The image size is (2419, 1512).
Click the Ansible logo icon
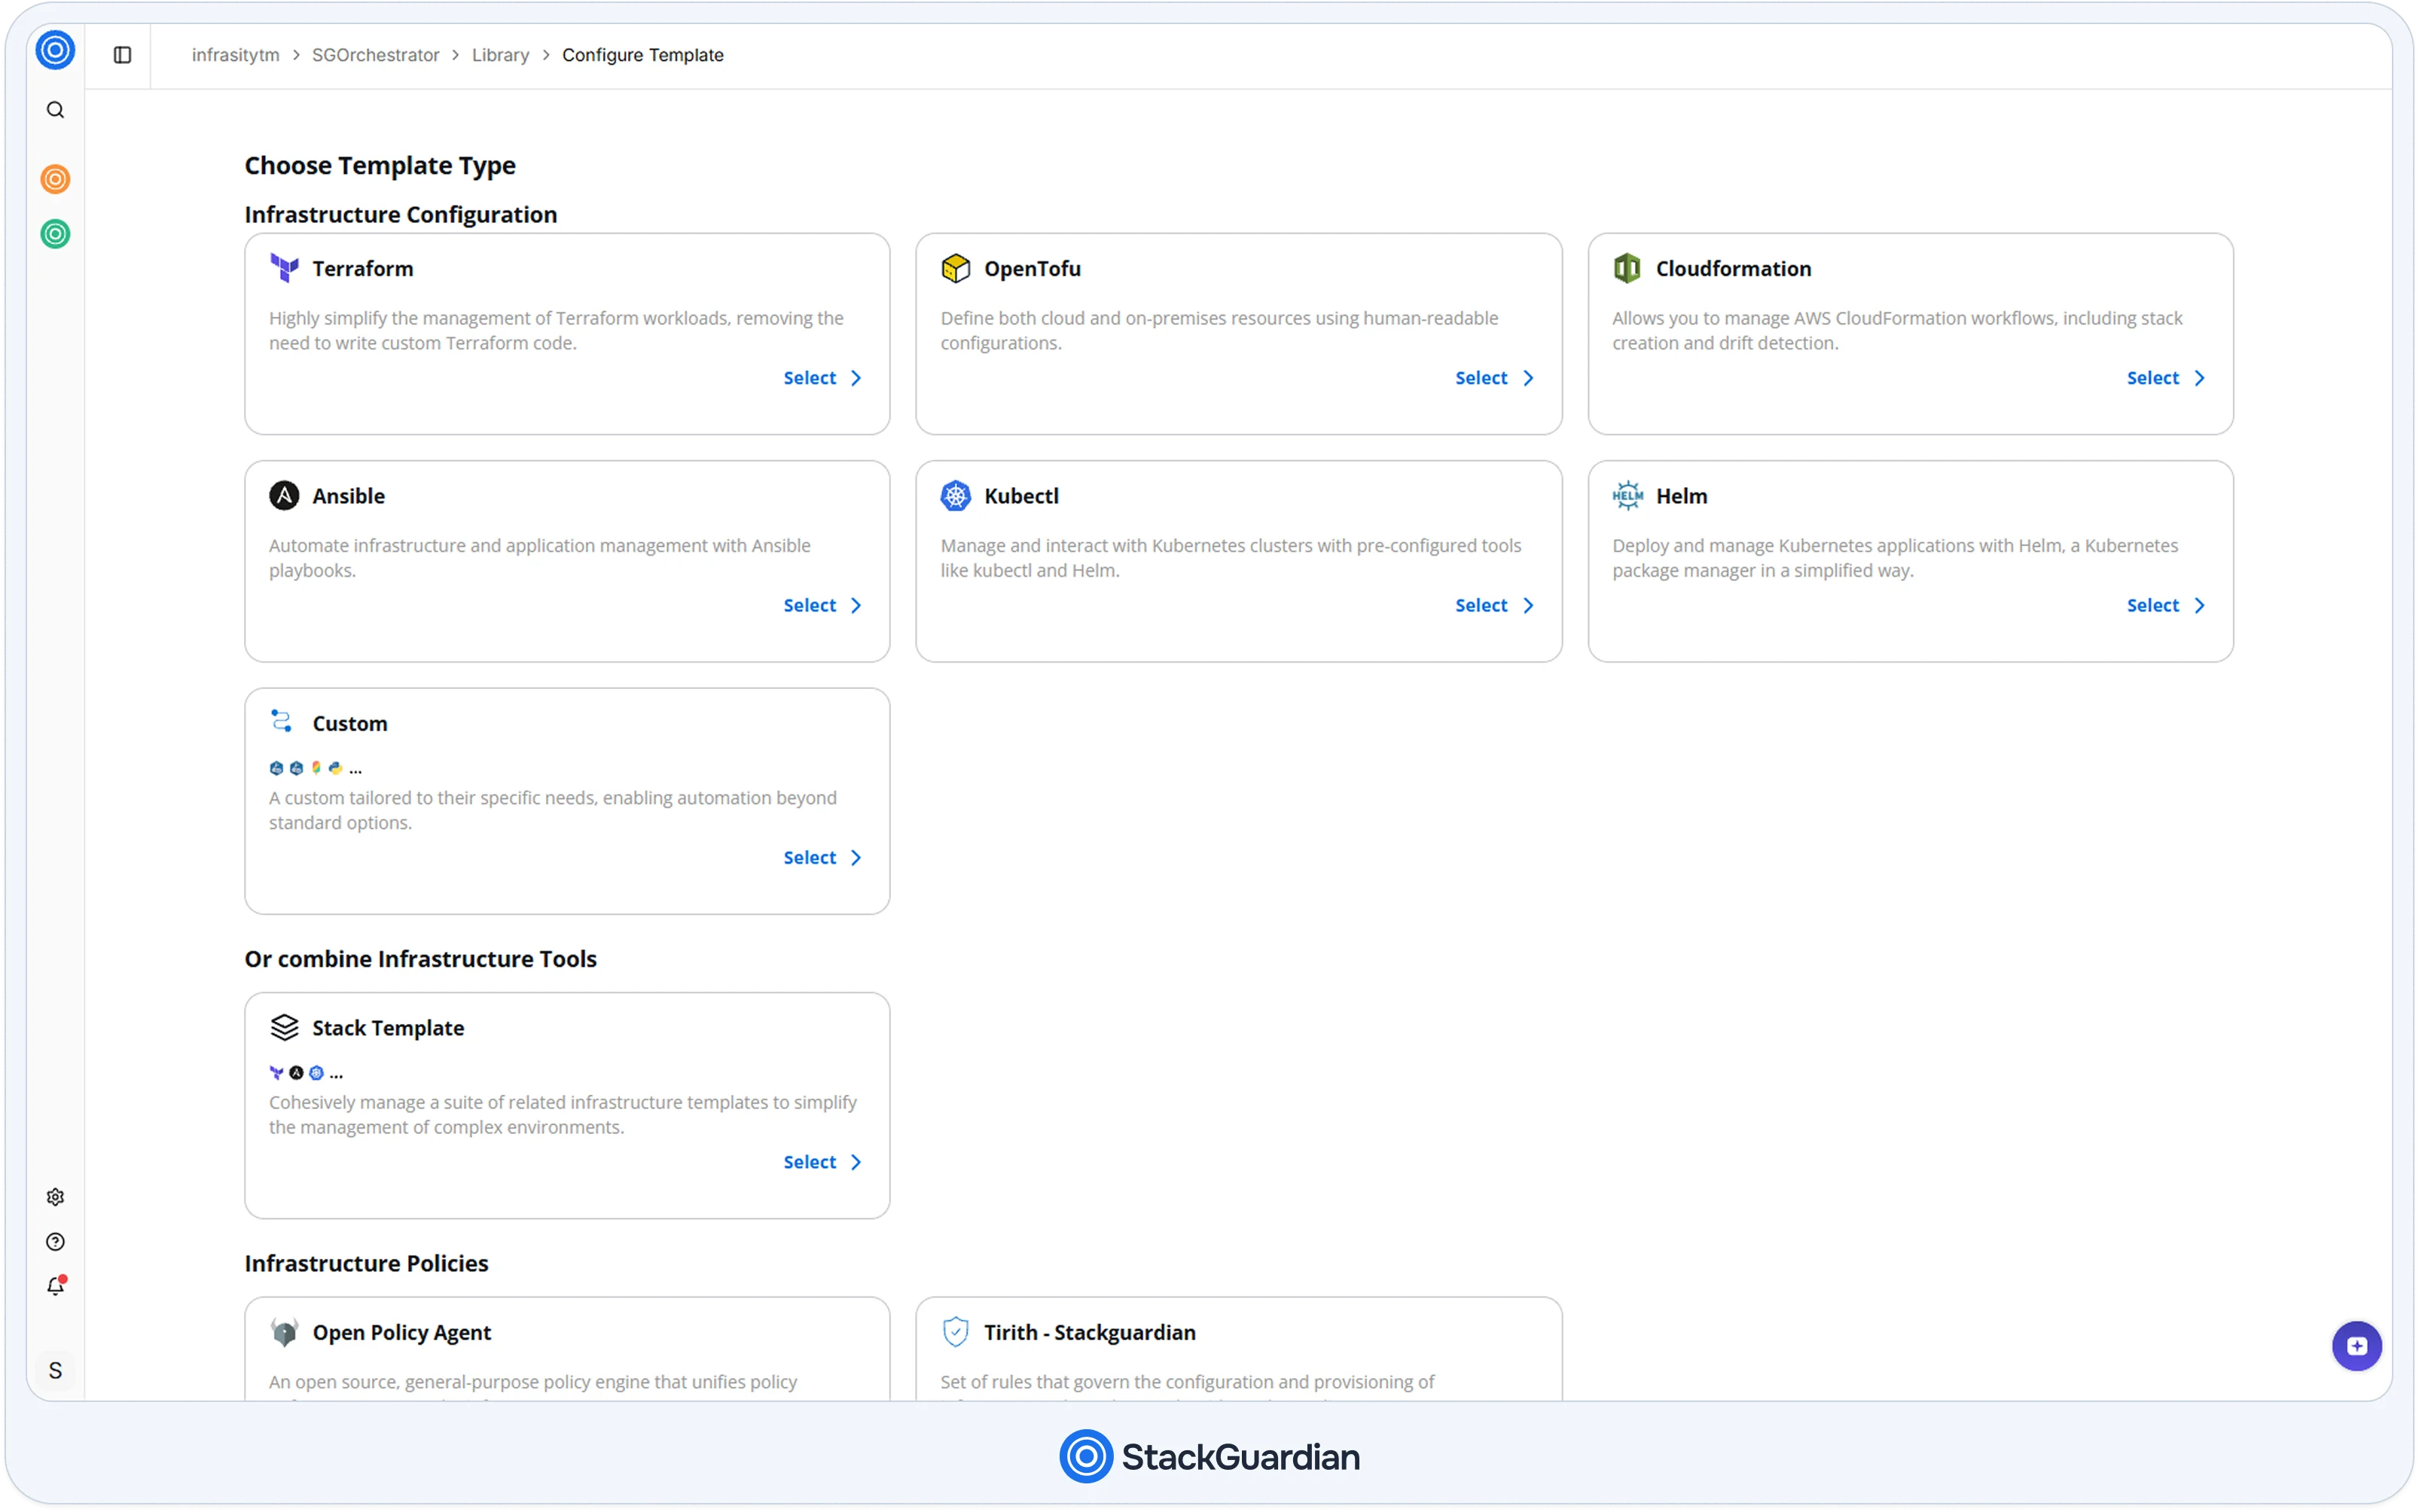tap(284, 496)
